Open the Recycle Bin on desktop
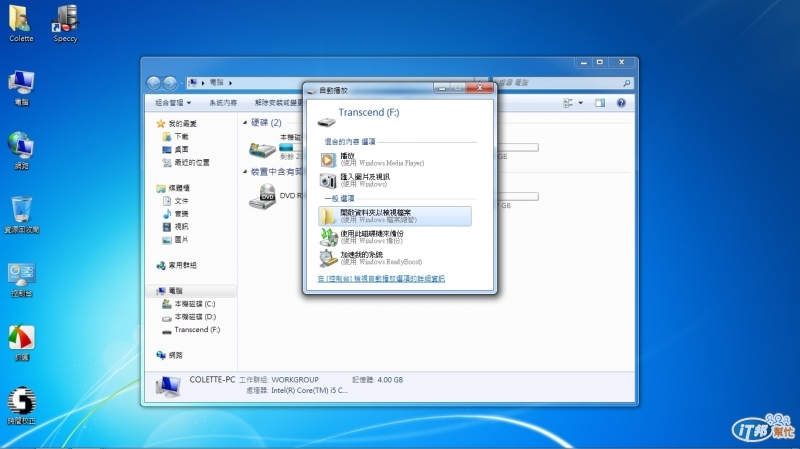Screen dimensions: 800x449 pos(21,215)
